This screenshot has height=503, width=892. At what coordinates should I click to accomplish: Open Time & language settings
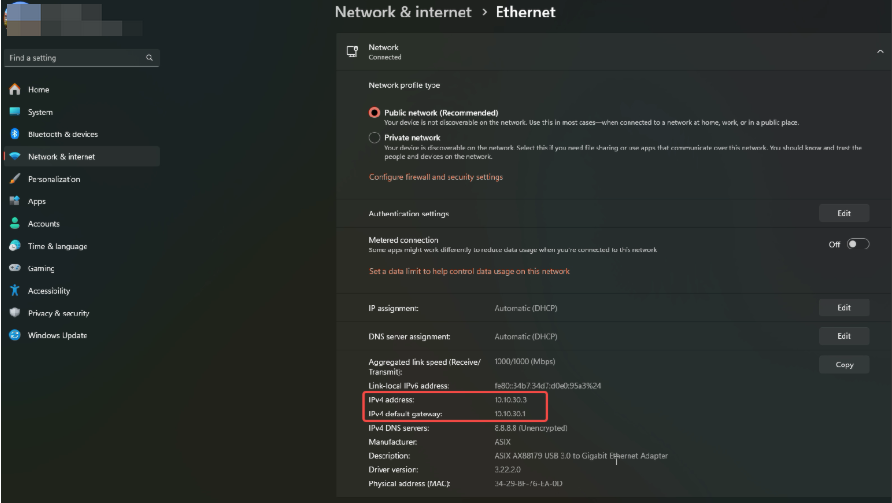[x=57, y=246]
